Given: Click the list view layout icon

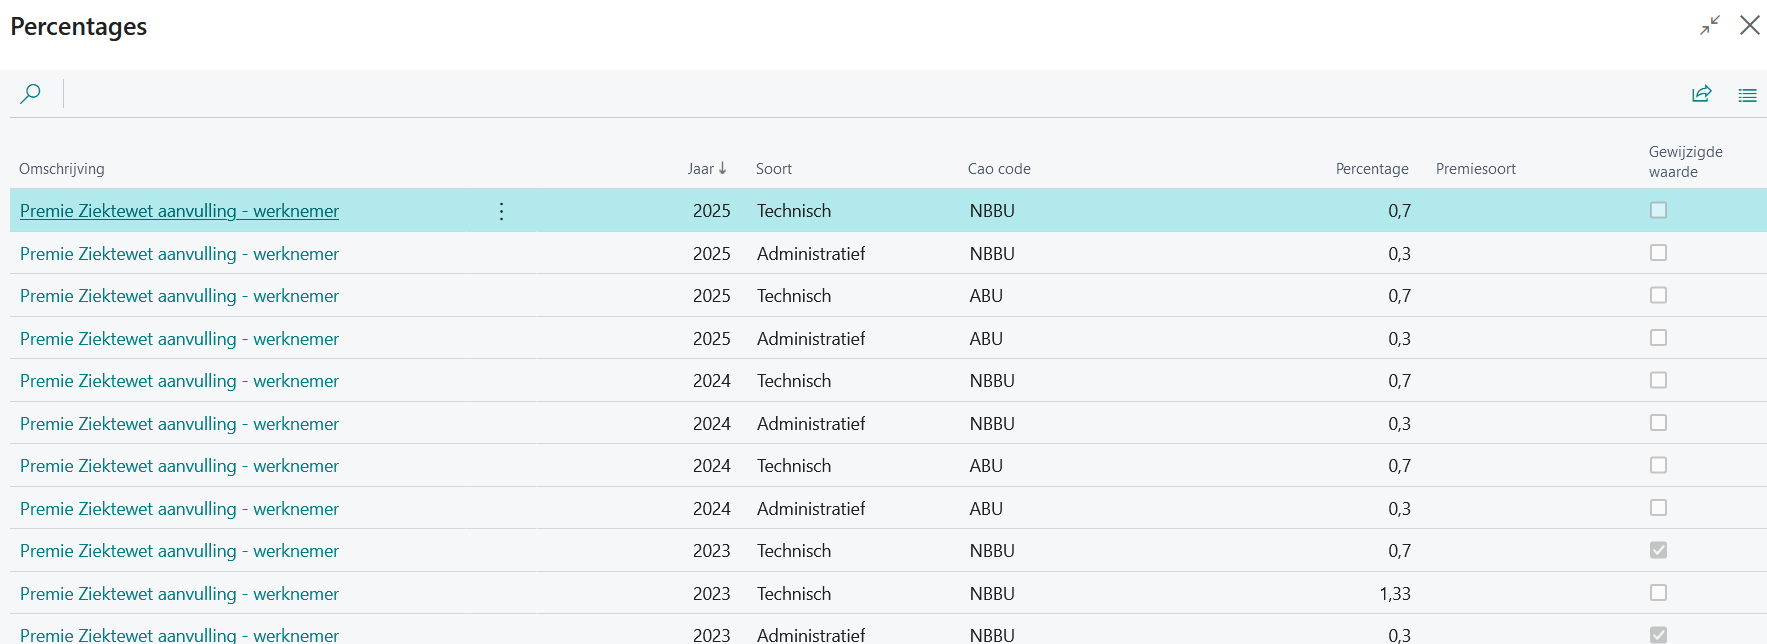Looking at the screenshot, I should pyautogui.click(x=1747, y=95).
